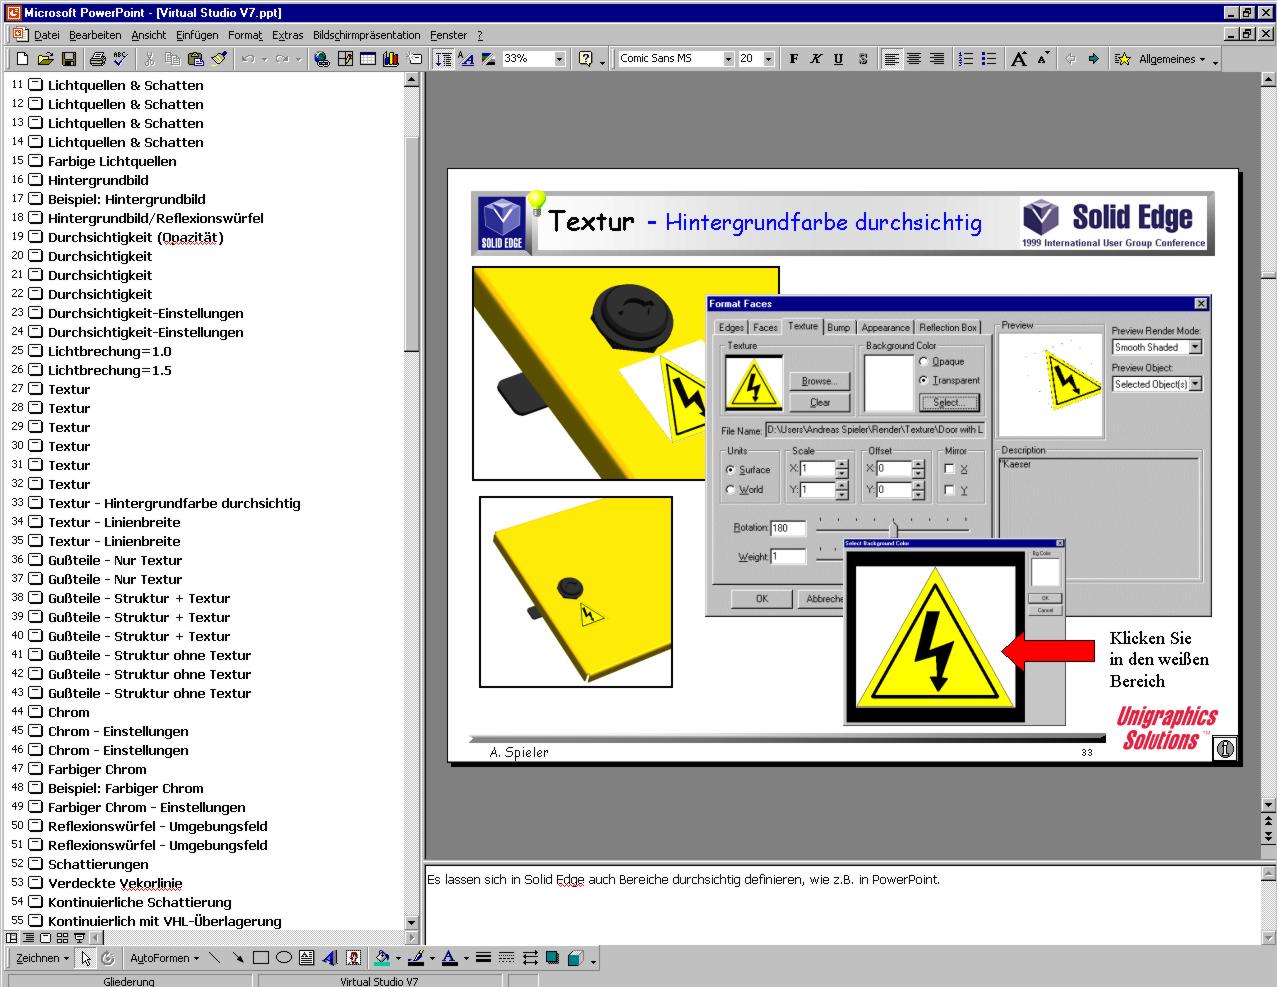Screen dimensions: 1277x987
Task: Open the Allgemeines dropdown menu
Action: [1172, 59]
